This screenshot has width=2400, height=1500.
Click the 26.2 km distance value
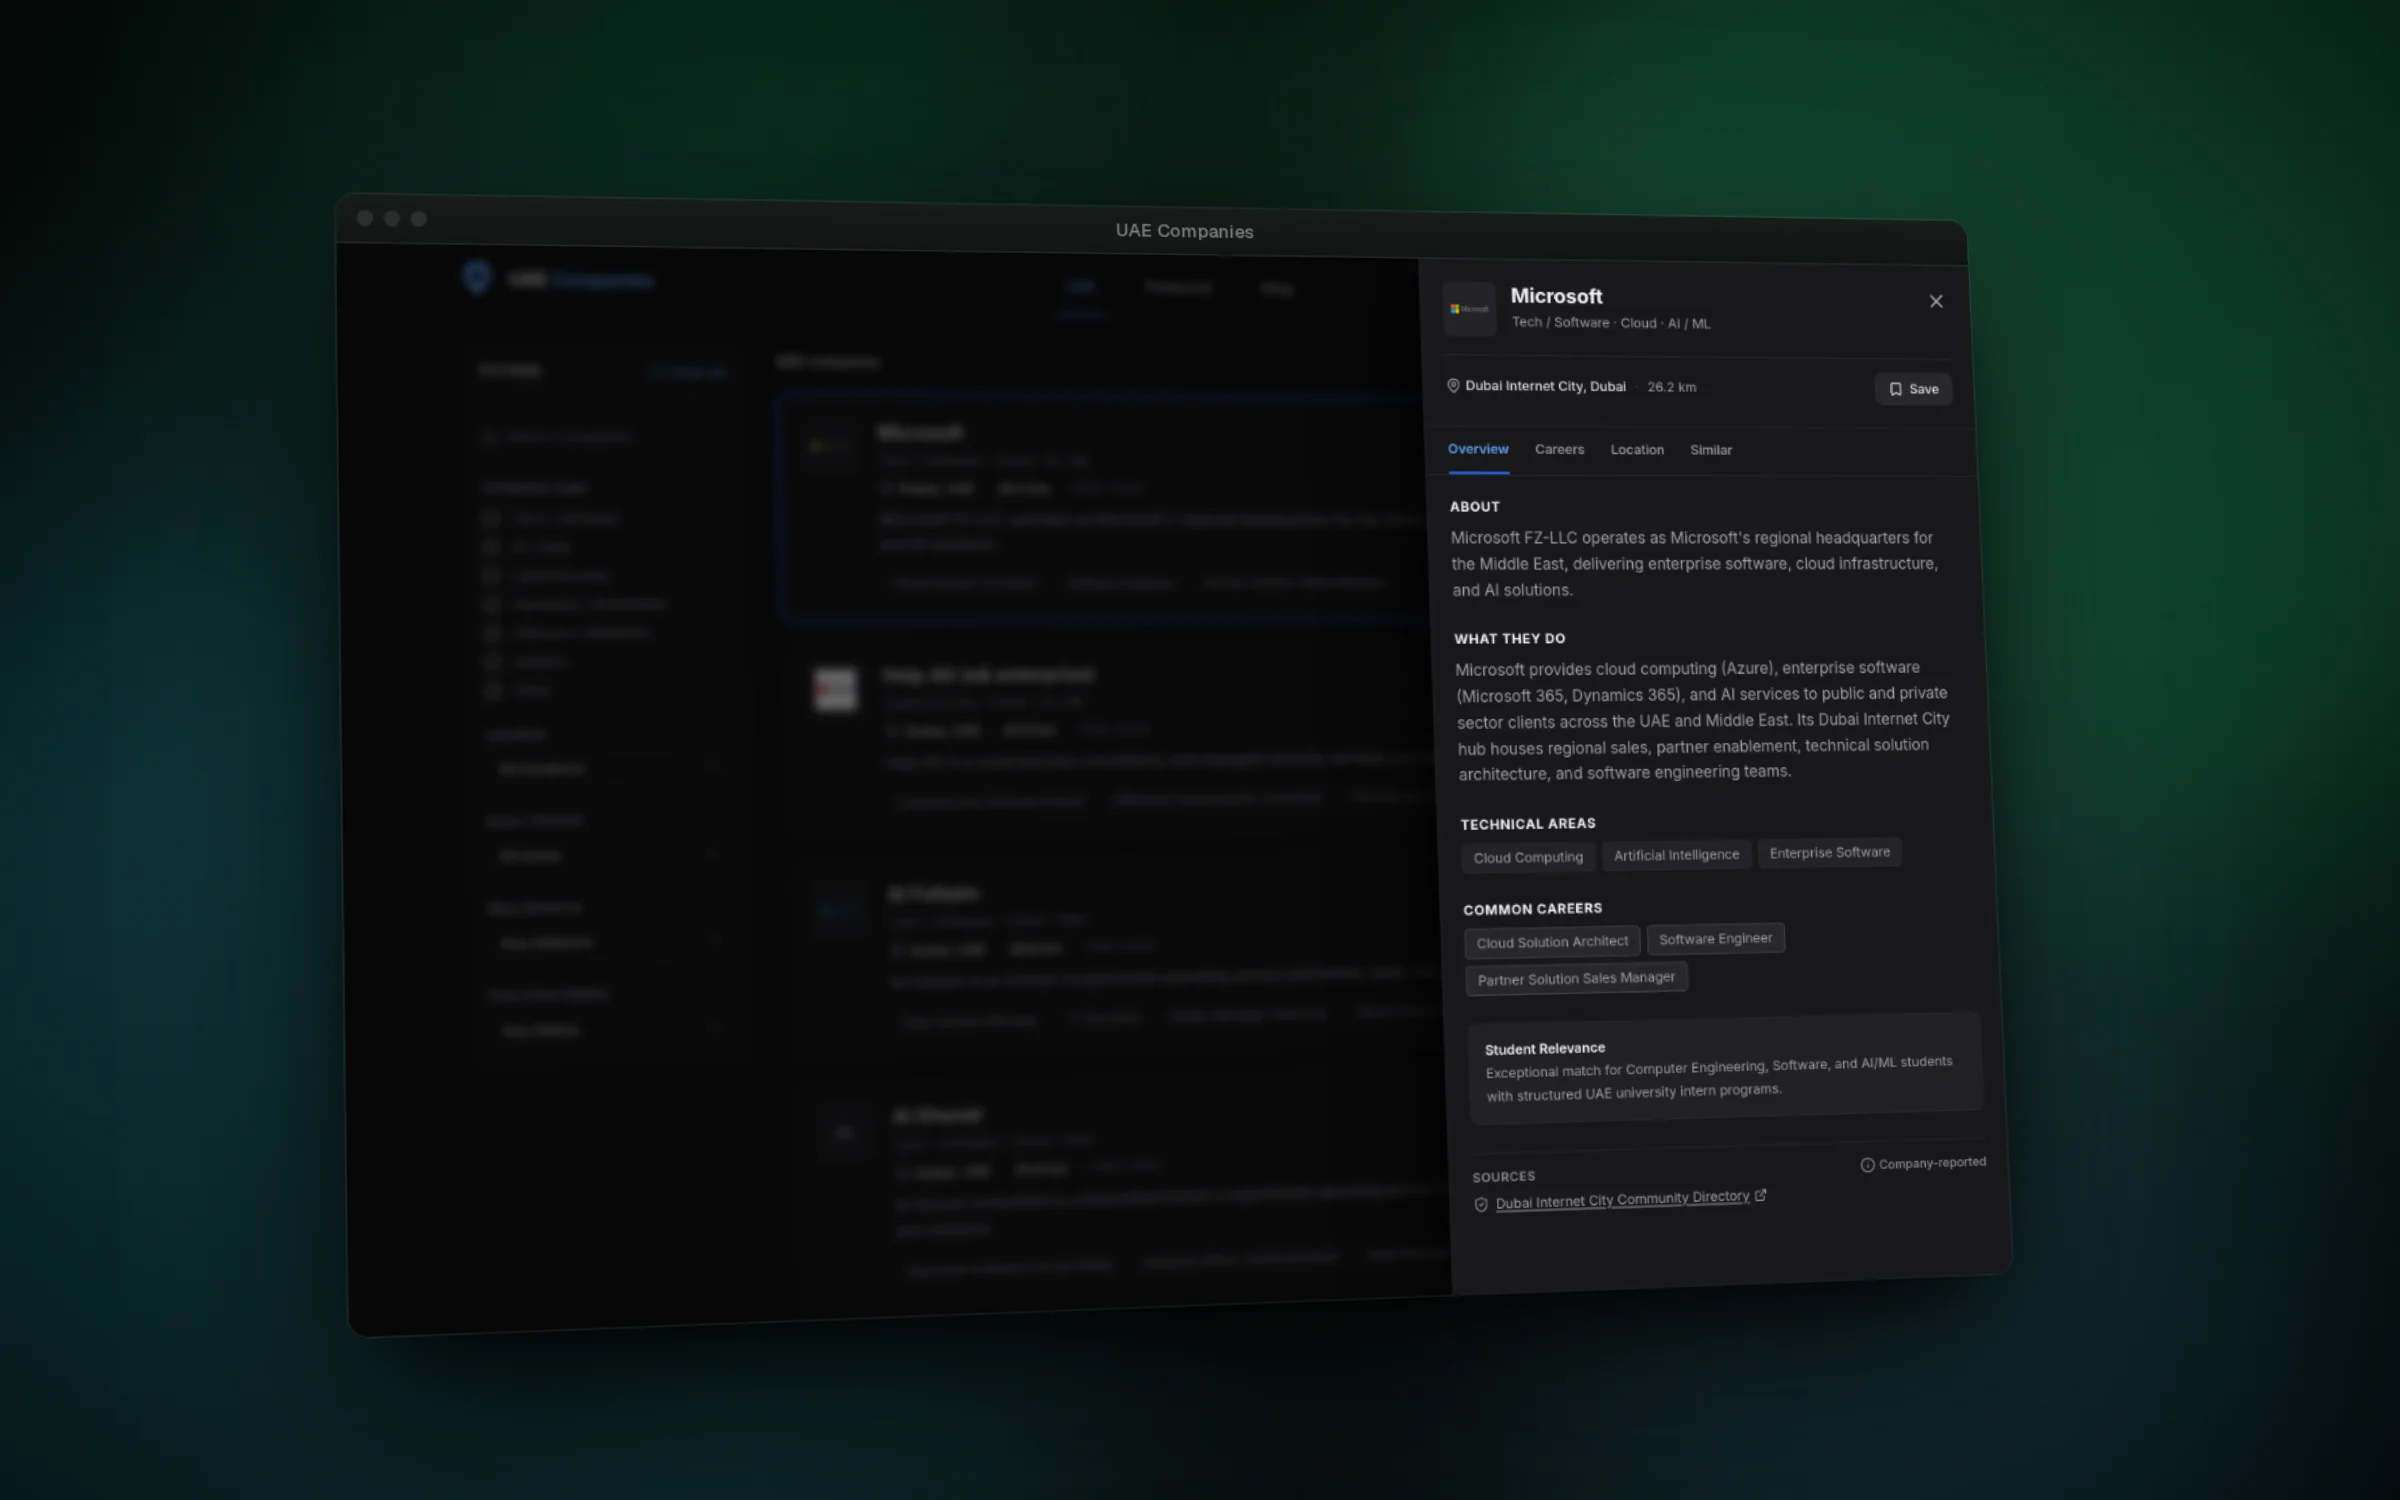click(x=1672, y=387)
